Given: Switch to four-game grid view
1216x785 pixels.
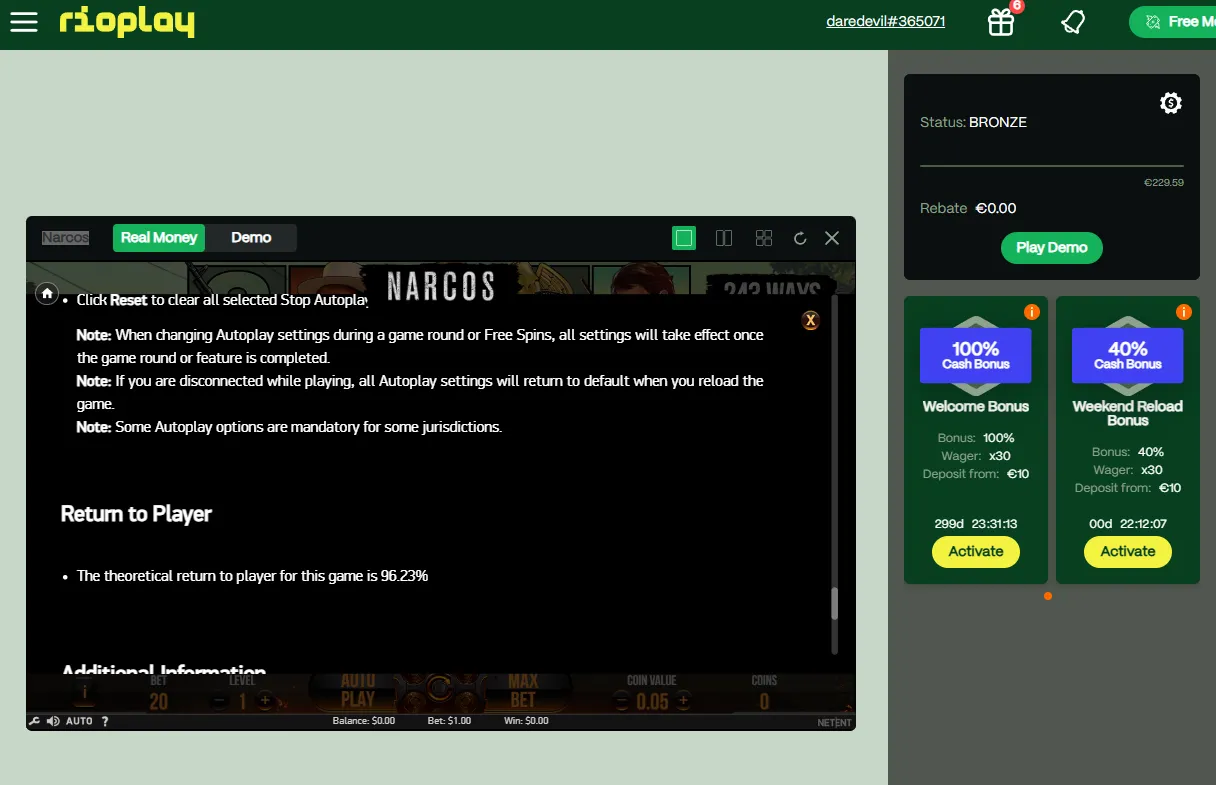Looking at the screenshot, I should coord(764,238).
